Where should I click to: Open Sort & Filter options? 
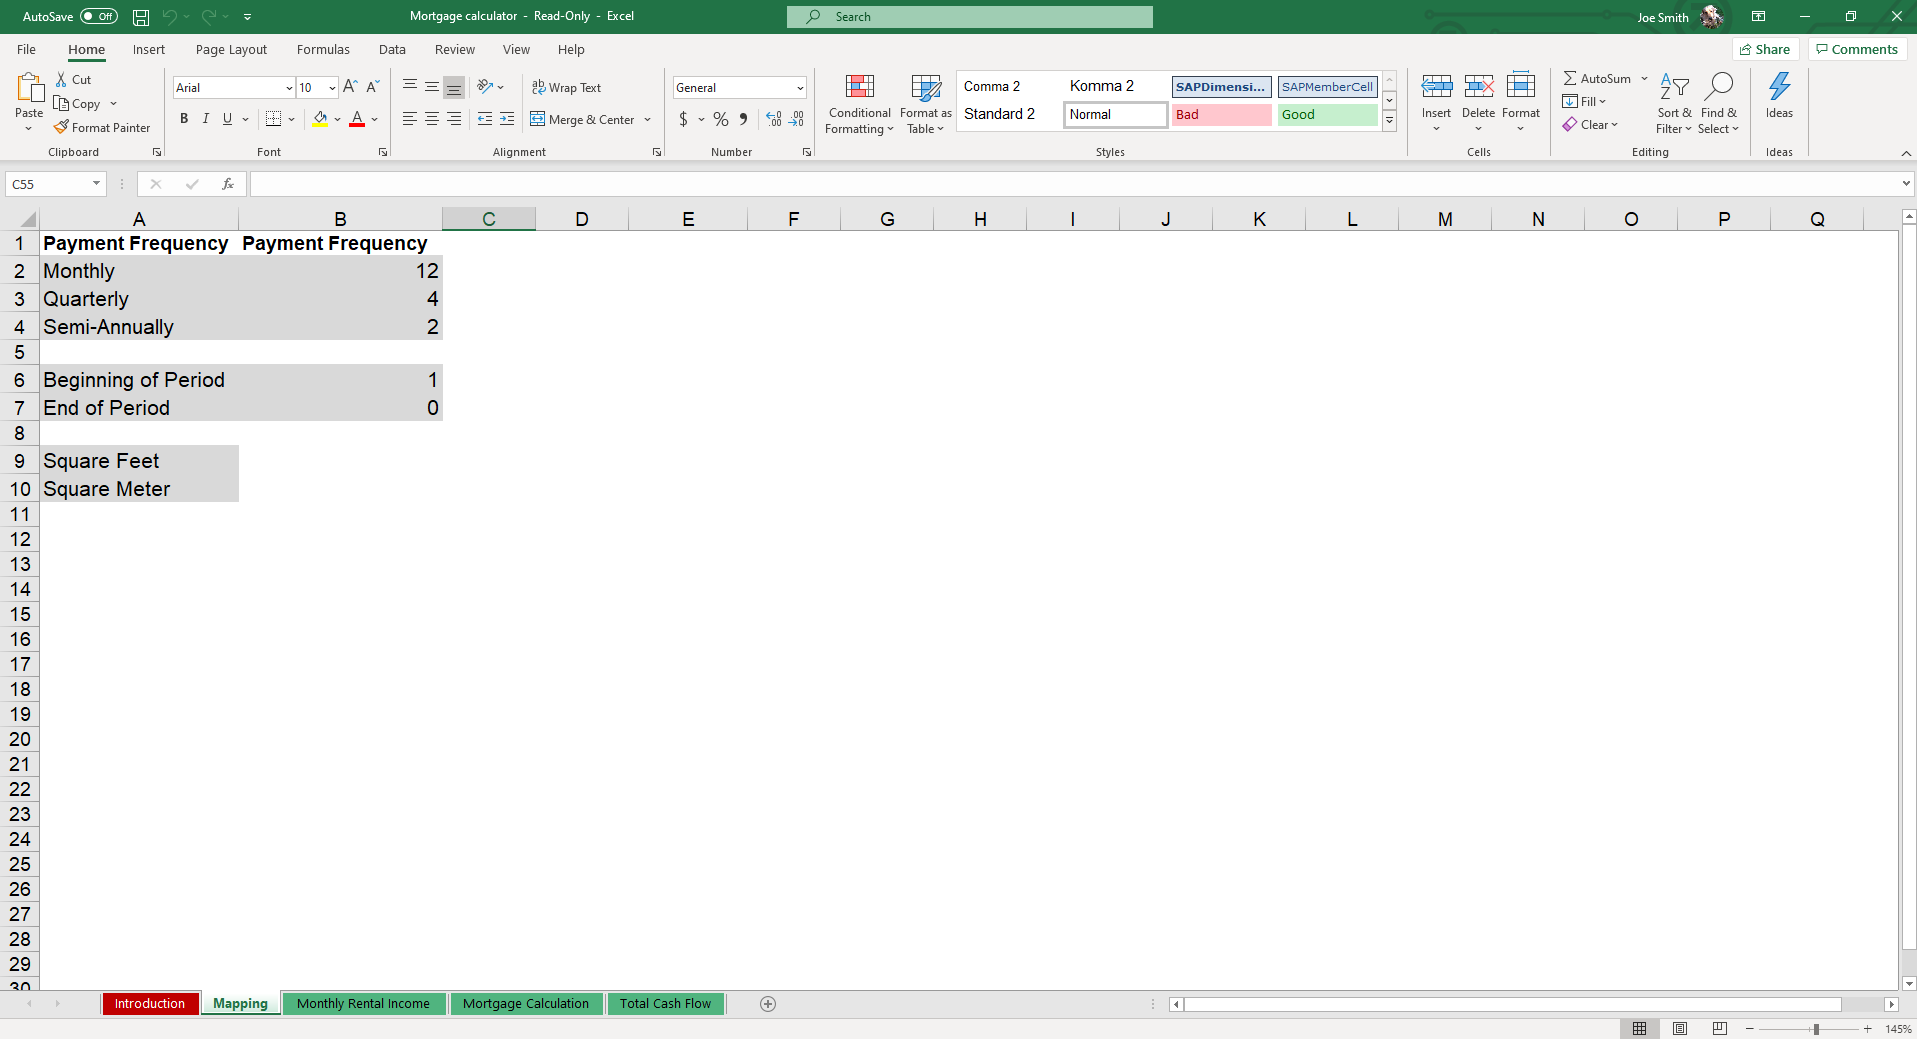[x=1674, y=104]
